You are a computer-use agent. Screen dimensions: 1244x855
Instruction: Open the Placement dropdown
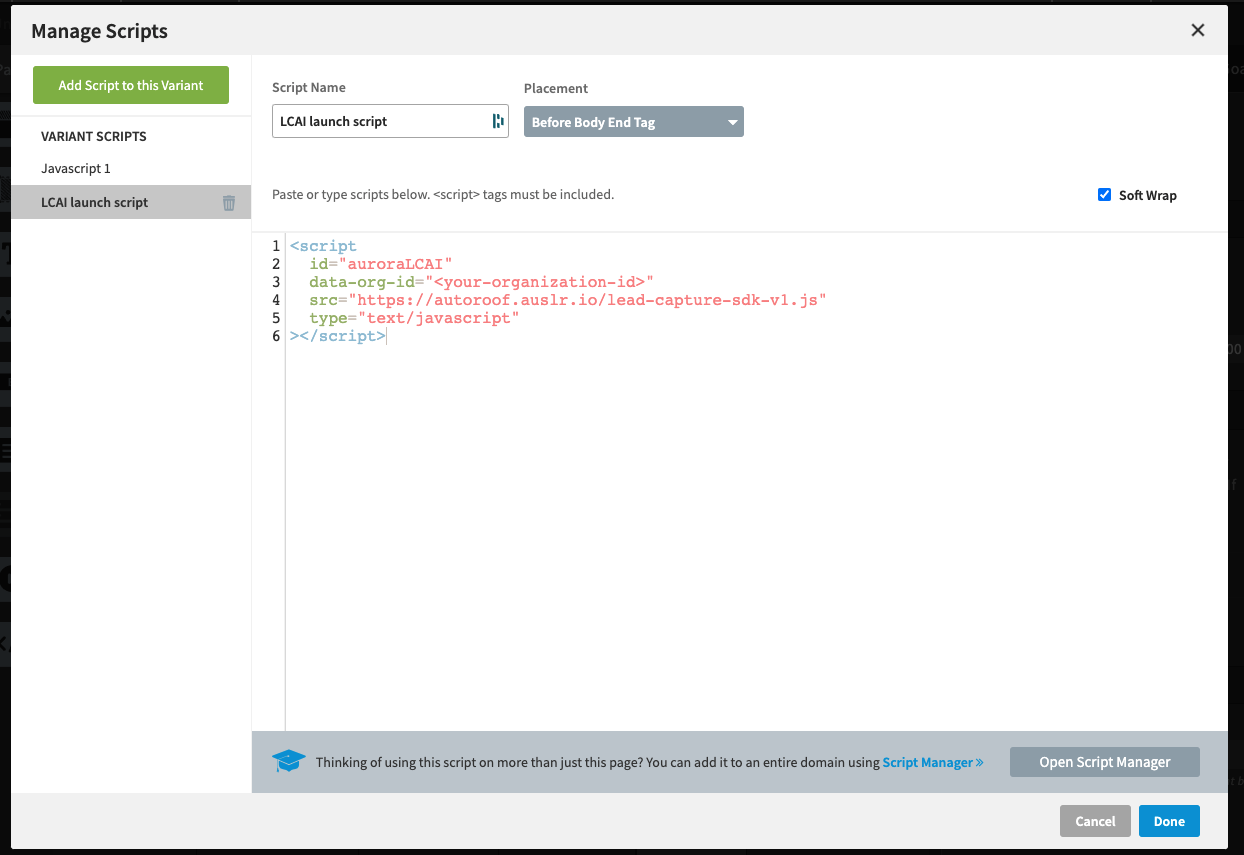point(634,122)
